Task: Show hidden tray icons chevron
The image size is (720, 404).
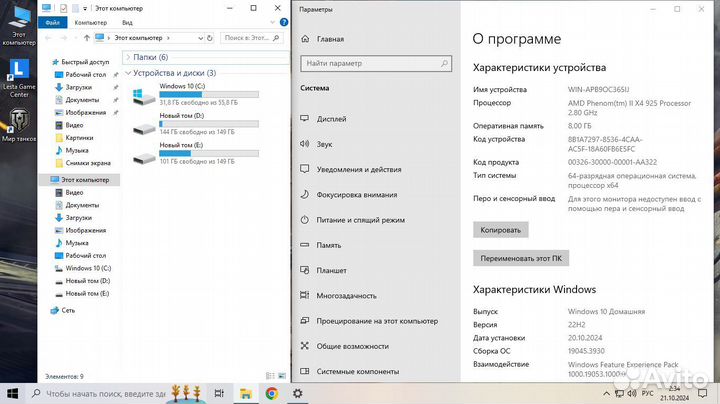Action: [x=606, y=393]
